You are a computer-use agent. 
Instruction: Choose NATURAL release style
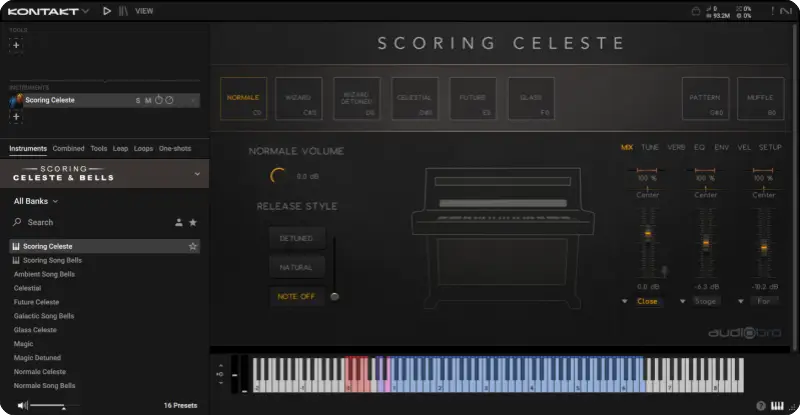pos(297,267)
